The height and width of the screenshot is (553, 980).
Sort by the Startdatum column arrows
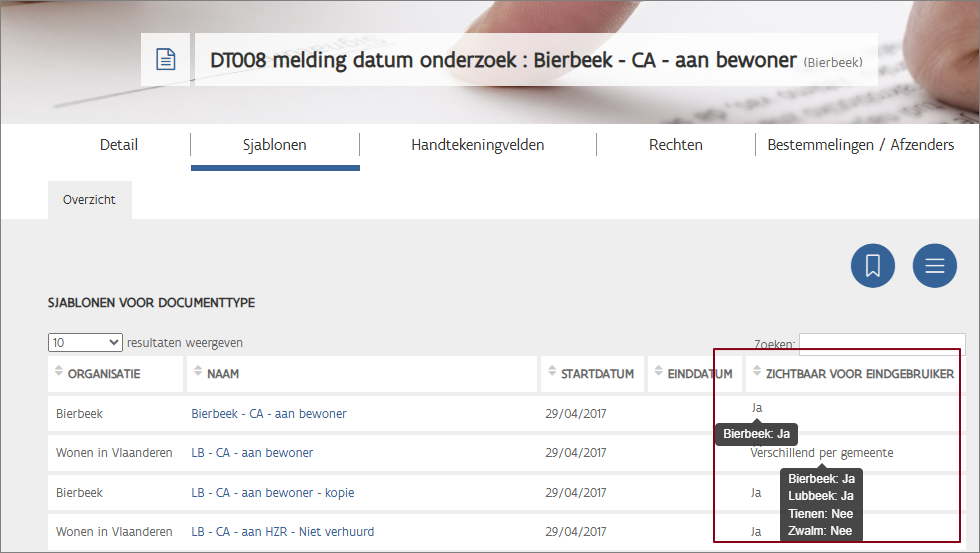[552, 373]
